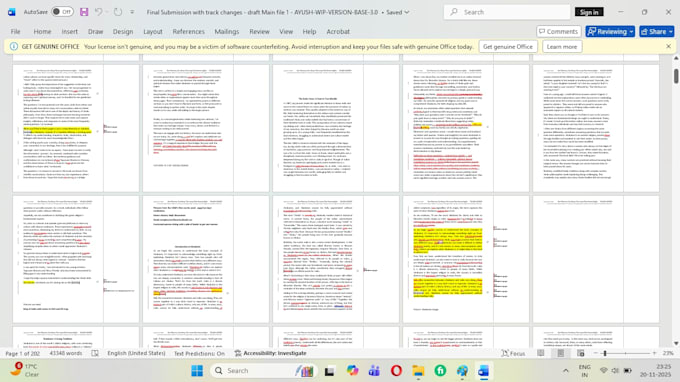Click the Undo arrow icon

(98, 12)
